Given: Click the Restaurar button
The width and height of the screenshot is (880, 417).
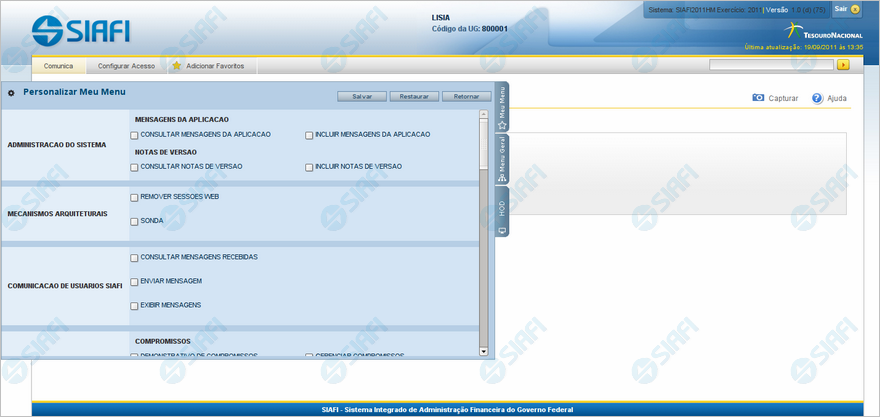Looking at the screenshot, I should coord(414,97).
